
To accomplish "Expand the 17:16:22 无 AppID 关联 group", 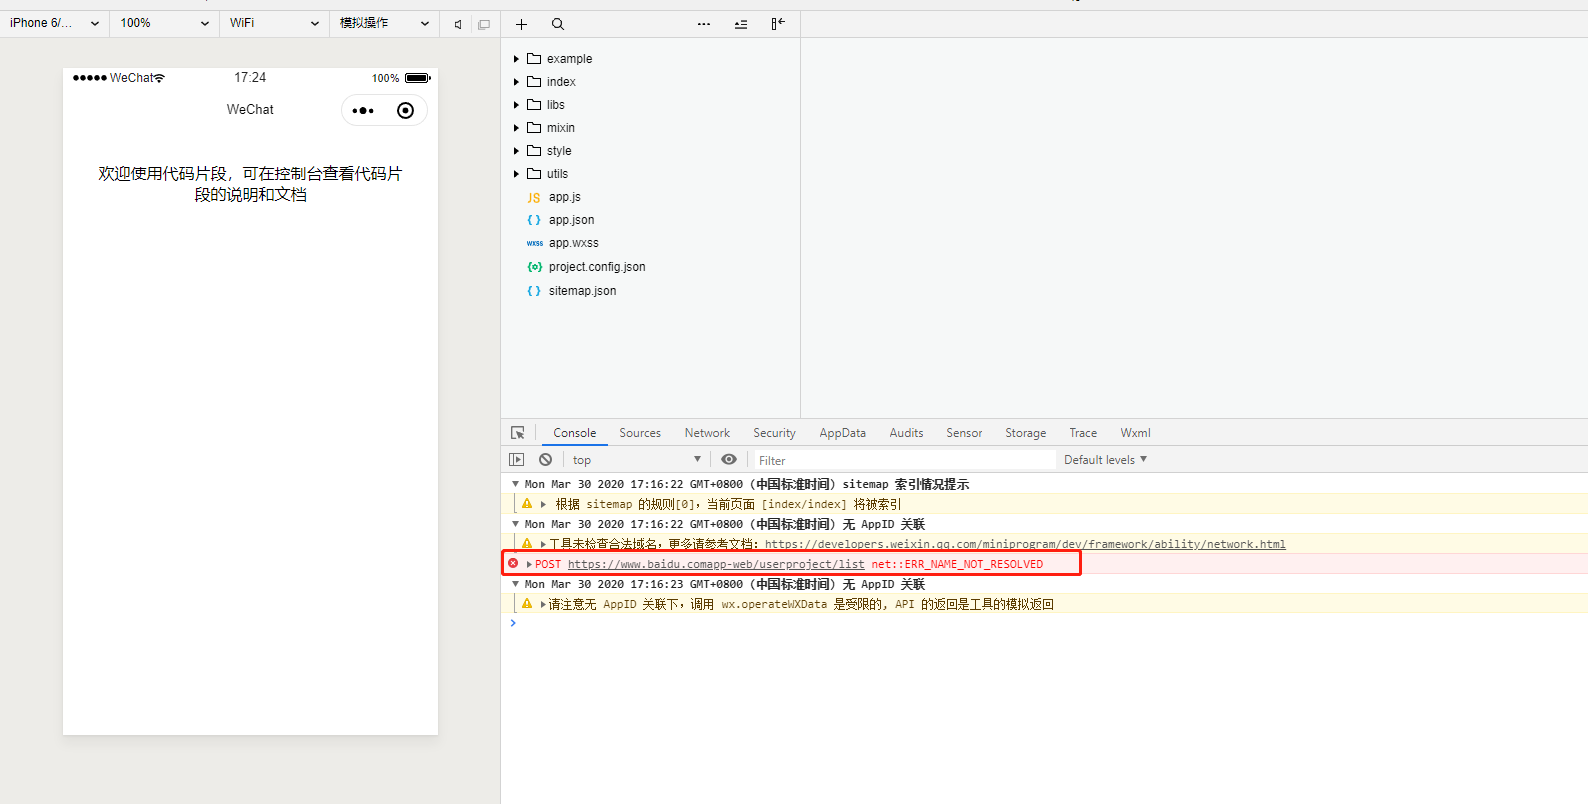I will [x=516, y=524].
